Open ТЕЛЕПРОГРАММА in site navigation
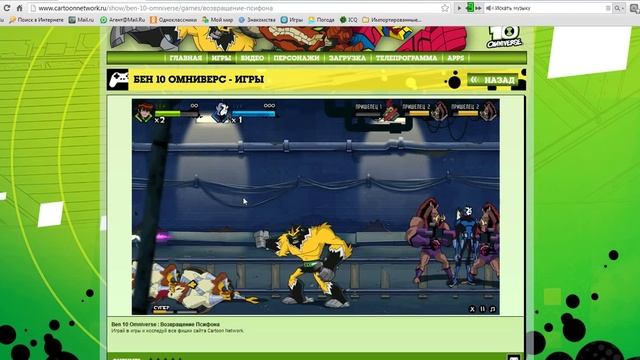Viewport: 640px width, 360px height. [406, 58]
